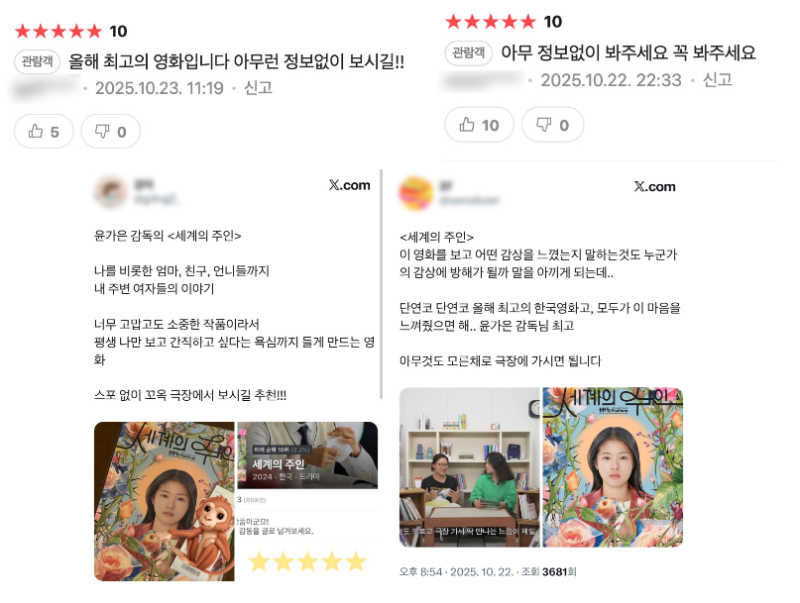Click 신고 on the 2025.10.23 review
Image resolution: width=800 pixels, height=603 pixels.
(258, 88)
